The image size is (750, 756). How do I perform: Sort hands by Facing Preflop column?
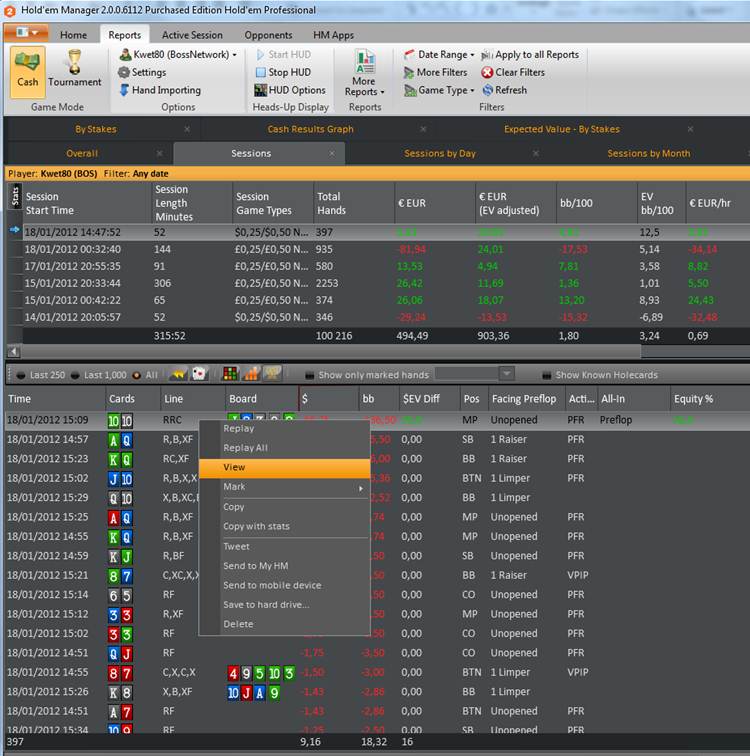tap(526, 399)
